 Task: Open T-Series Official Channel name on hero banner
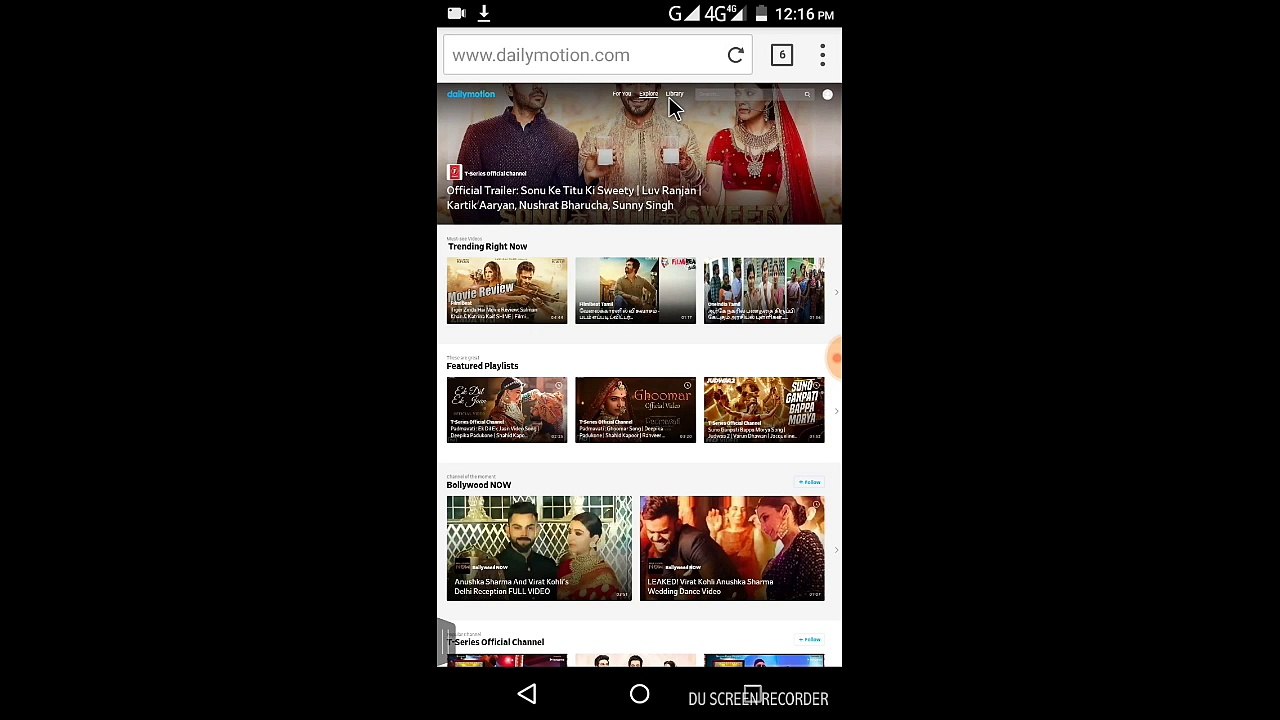495,173
